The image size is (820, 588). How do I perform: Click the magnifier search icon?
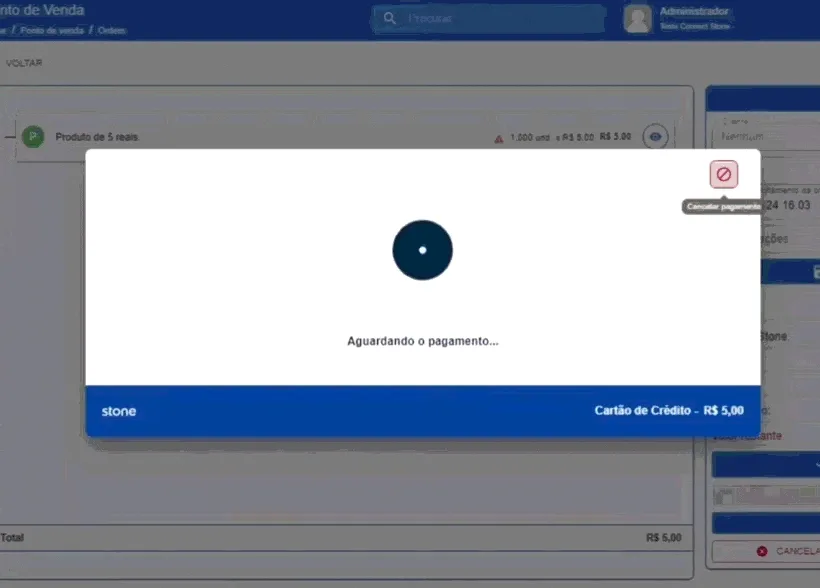[x=390, y=18]
